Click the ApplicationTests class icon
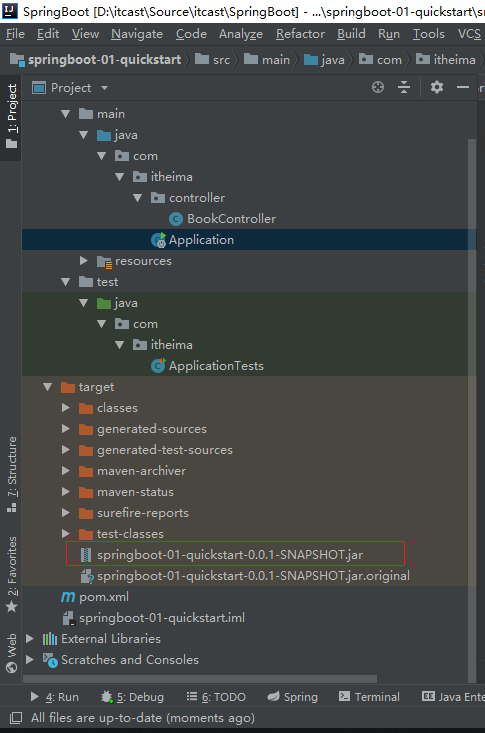This screenshot has width=485, height=733. pos(158,366)
